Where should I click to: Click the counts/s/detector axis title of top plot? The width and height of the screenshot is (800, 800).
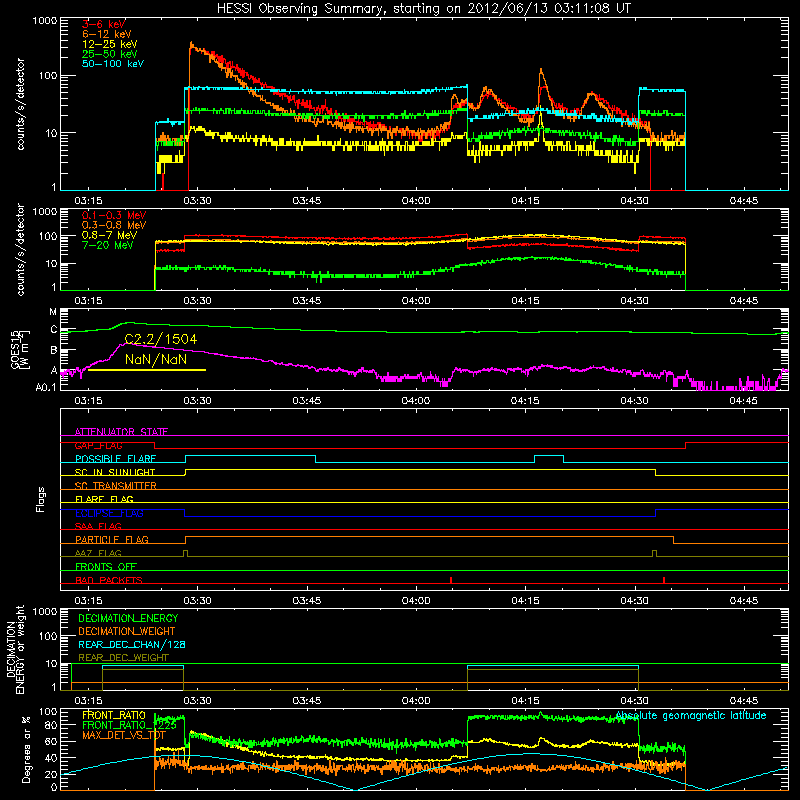21,104
